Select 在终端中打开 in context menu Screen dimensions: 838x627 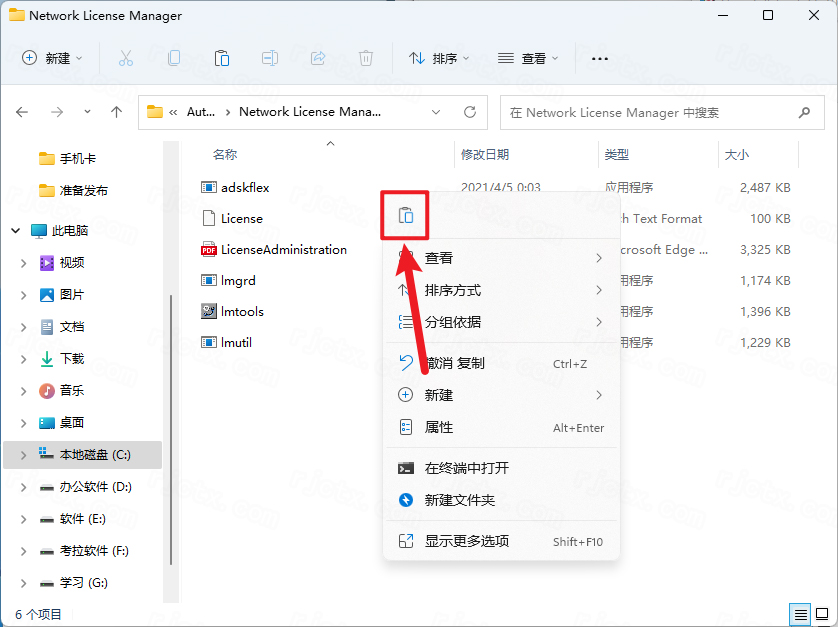click(466, 468)
